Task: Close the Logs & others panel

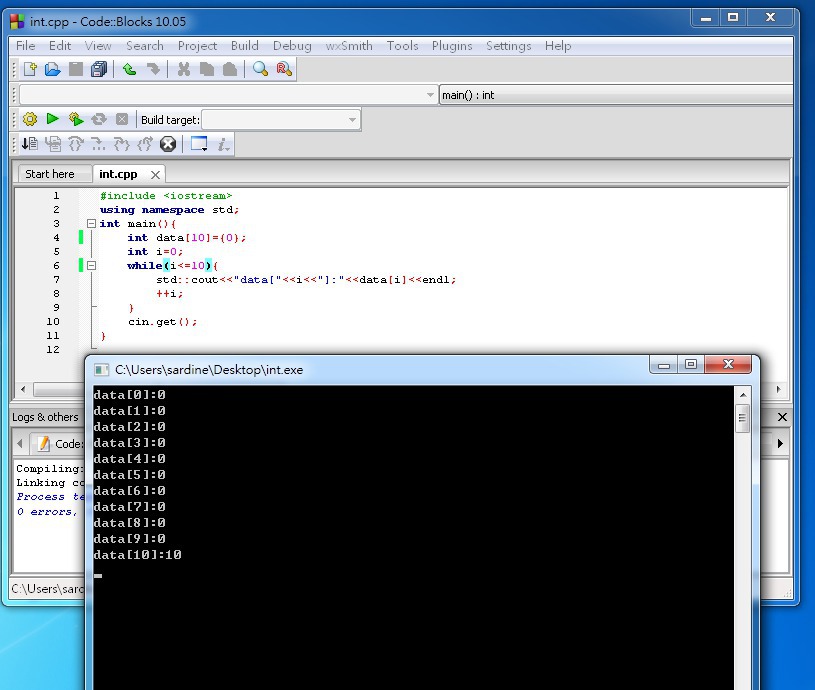Action: coord(782,417)
